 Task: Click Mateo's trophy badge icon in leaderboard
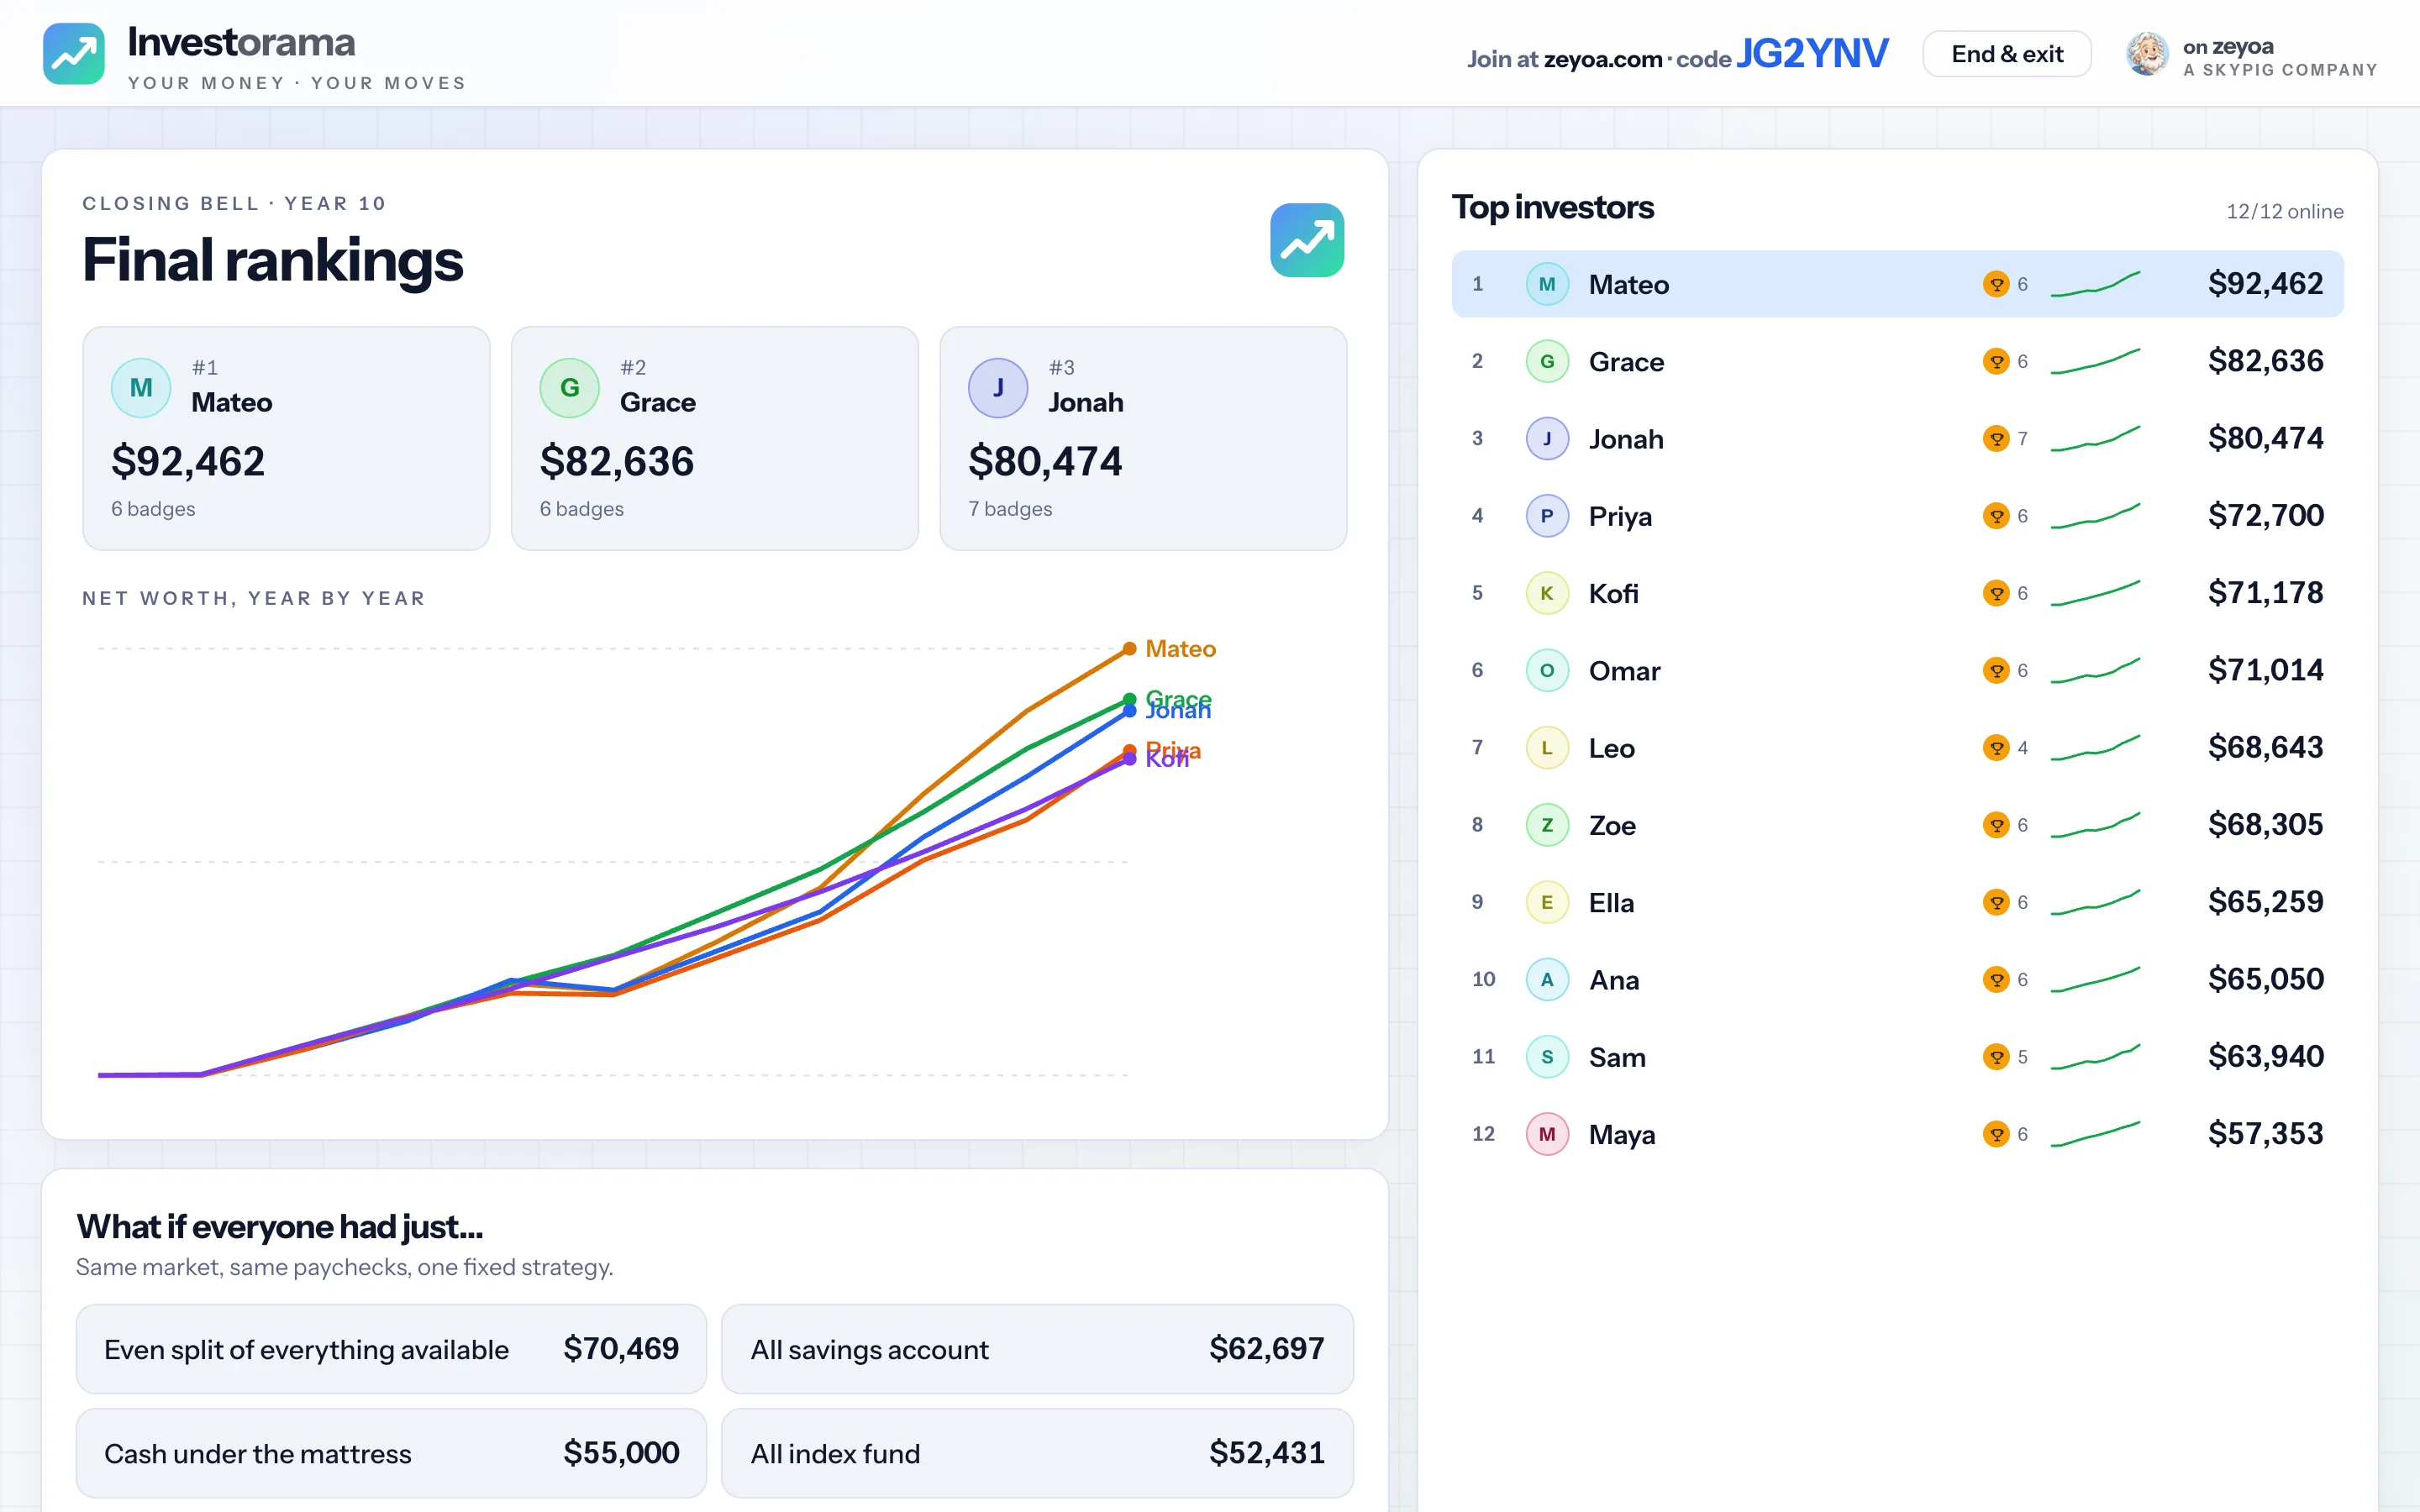click(x=1996, y=284)
